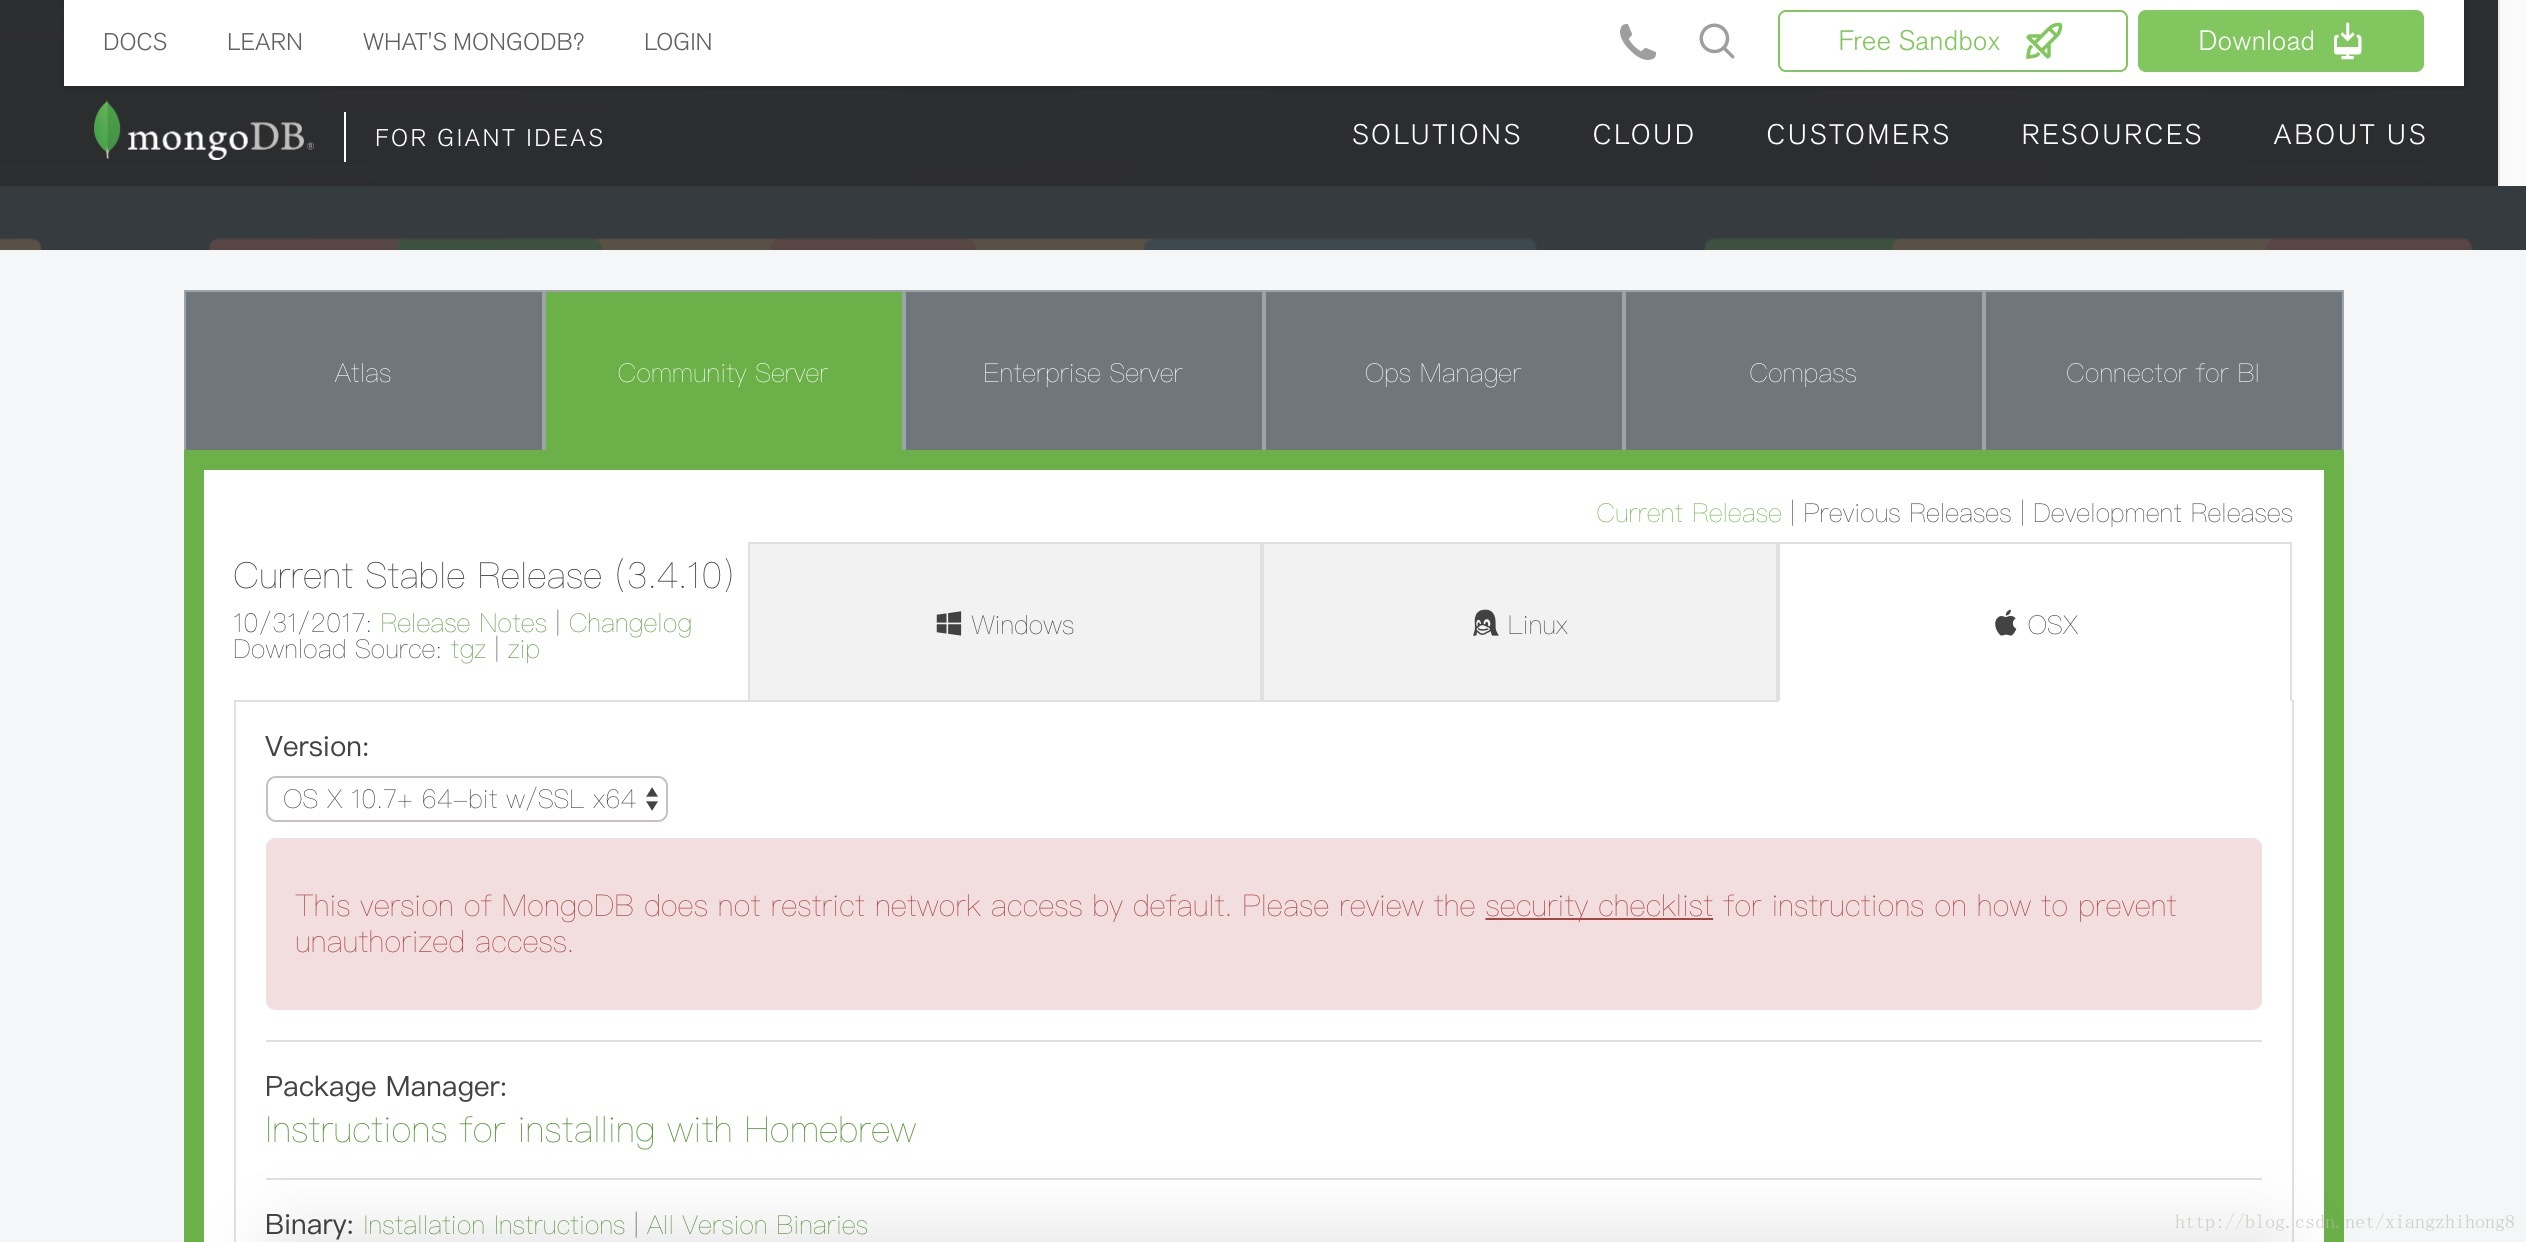Switch to the Atlas tab
Viewport: 2526px width, 1242px height.
pyautogui.click(x=364, y=371)
